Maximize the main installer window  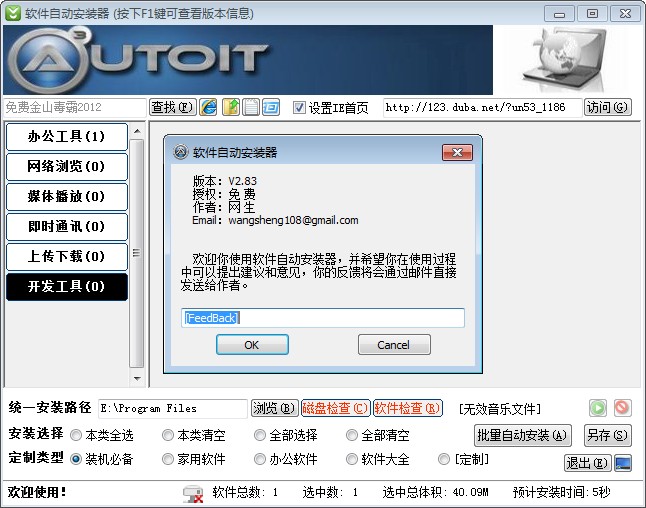click(592, 14)
